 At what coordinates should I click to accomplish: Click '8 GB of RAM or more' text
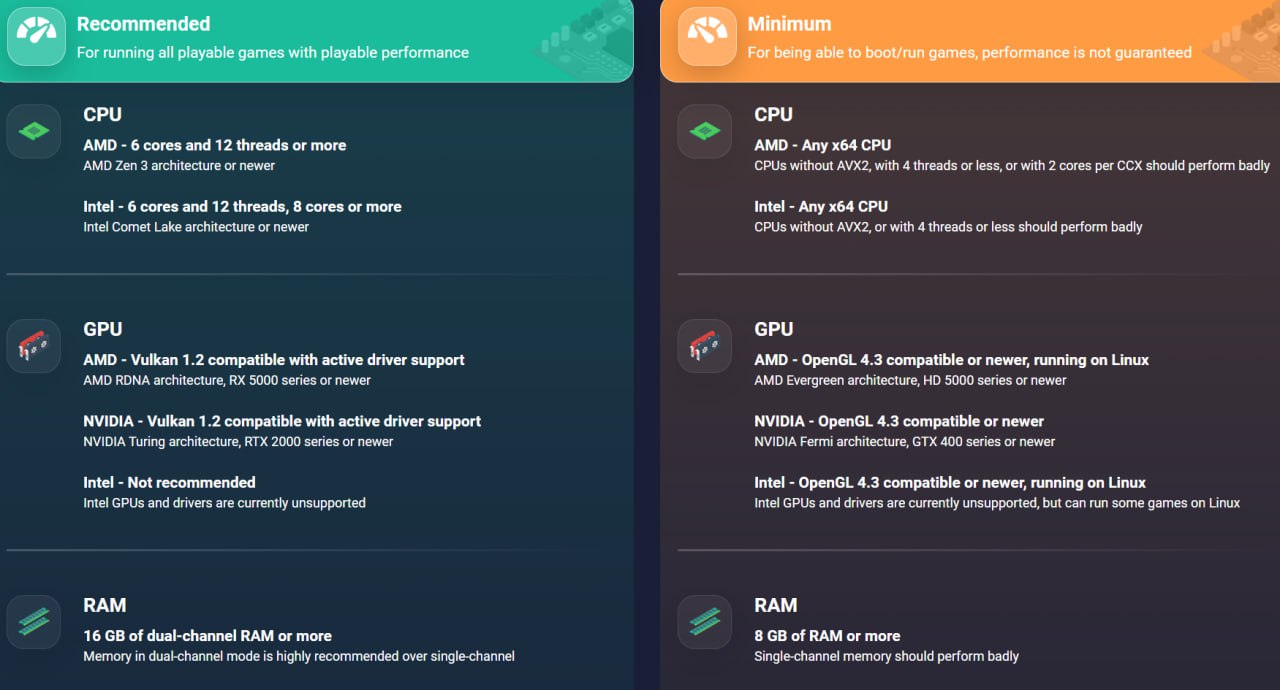coord(827,635)
